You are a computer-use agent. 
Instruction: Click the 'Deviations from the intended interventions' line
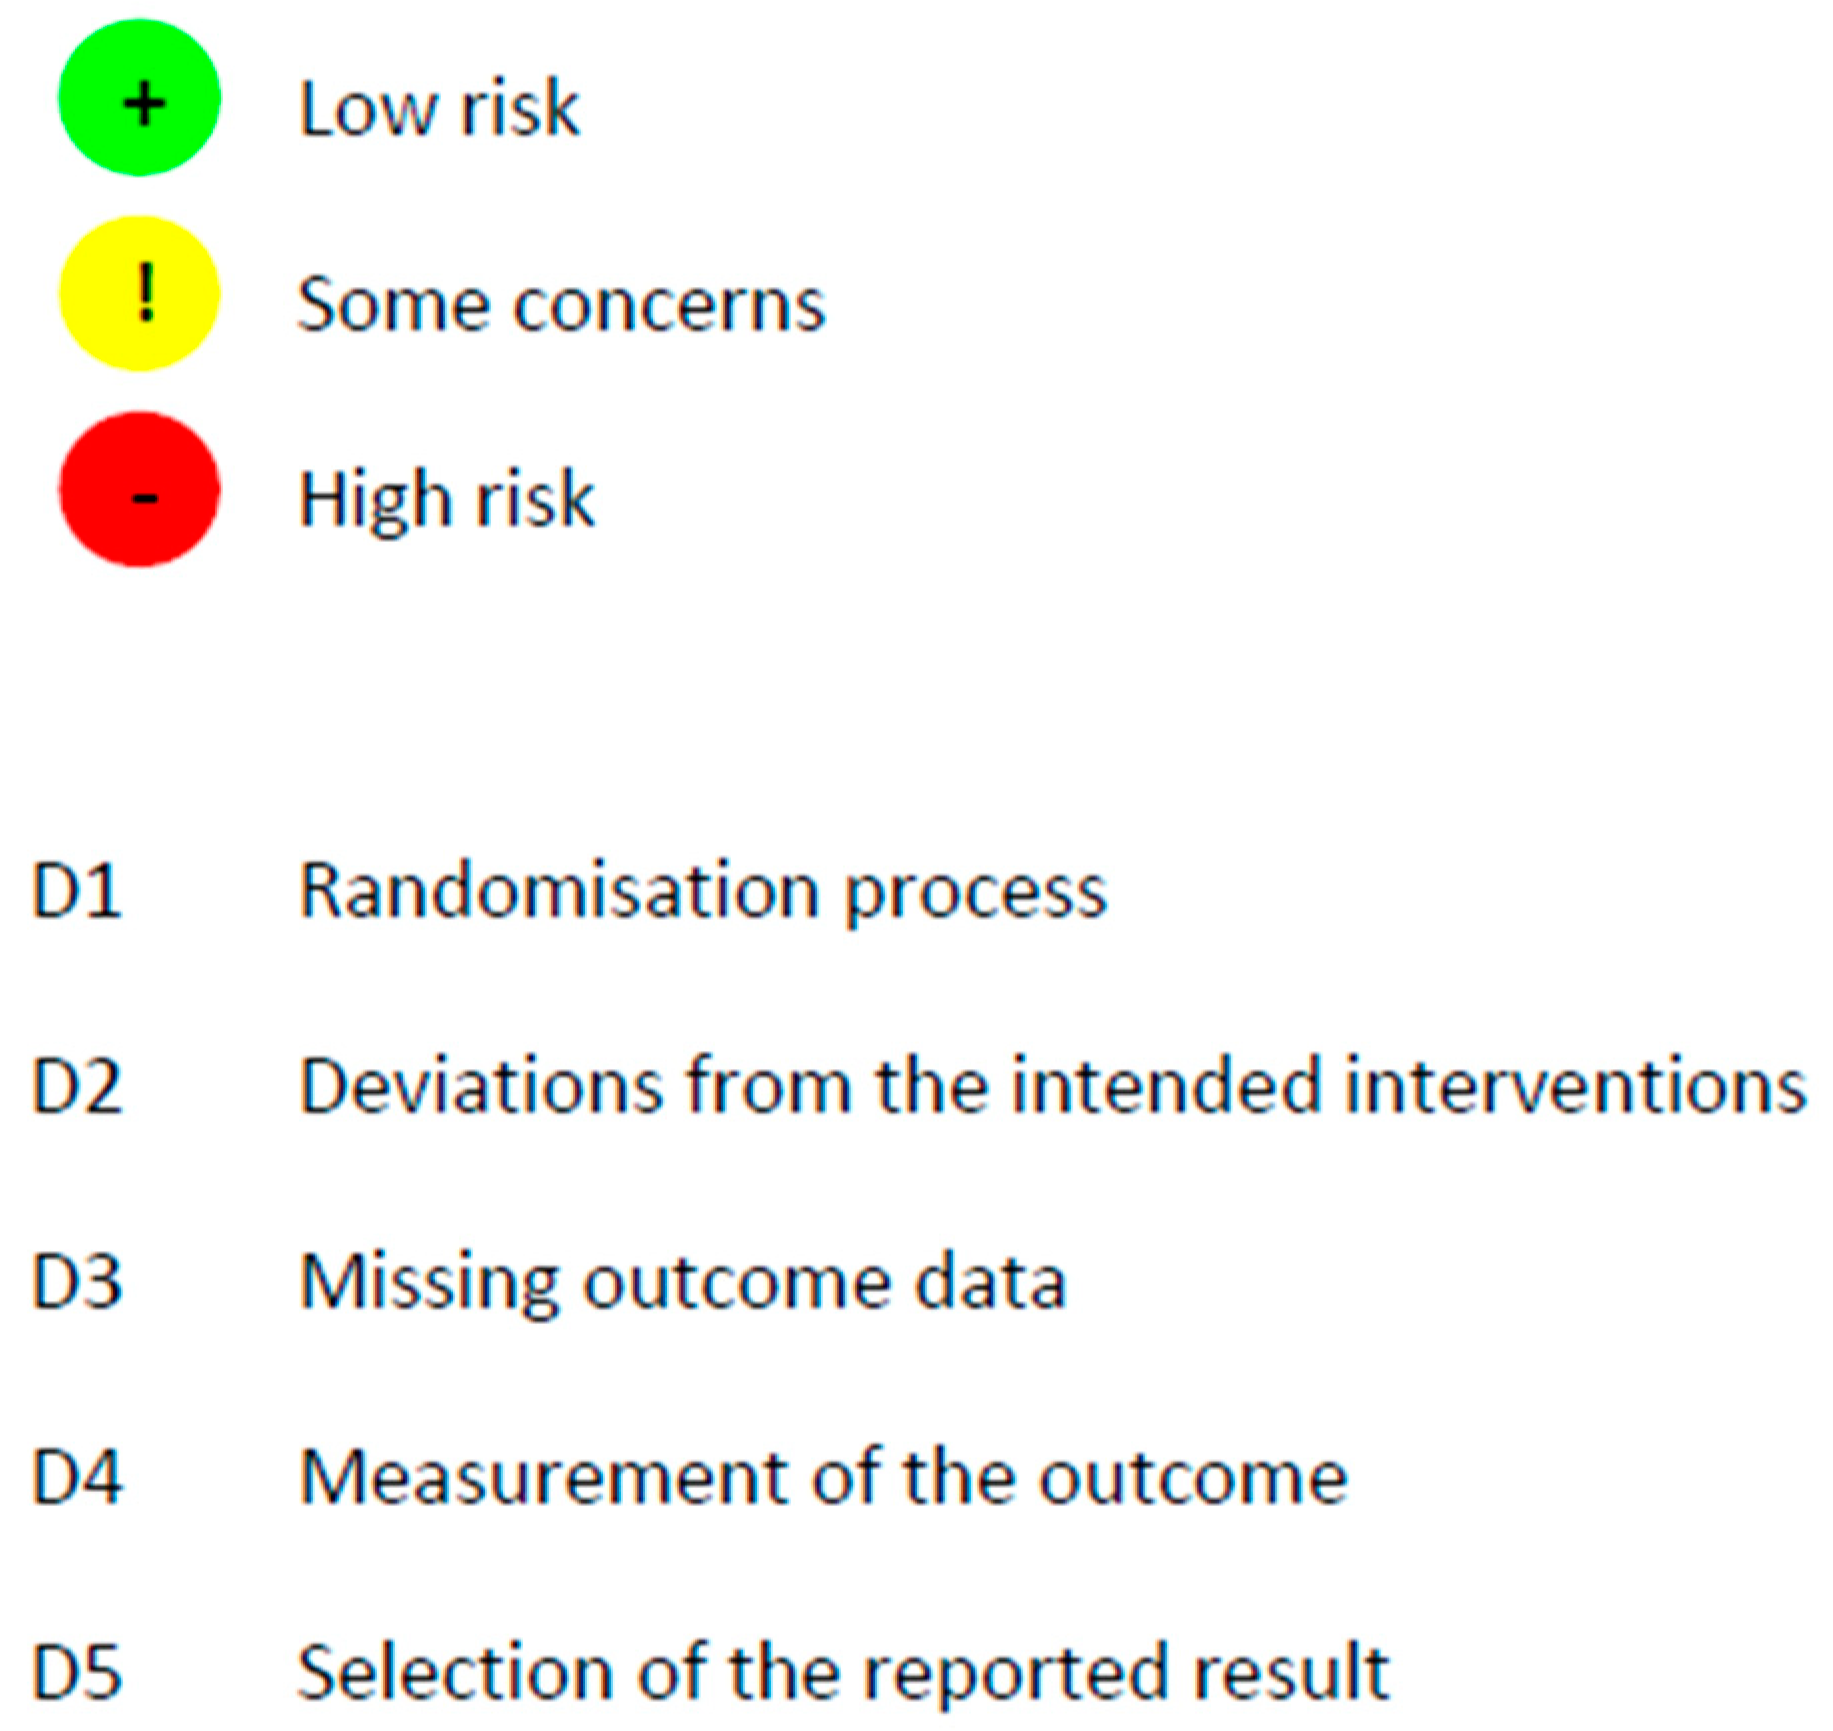click(x=1052, y=1086)
